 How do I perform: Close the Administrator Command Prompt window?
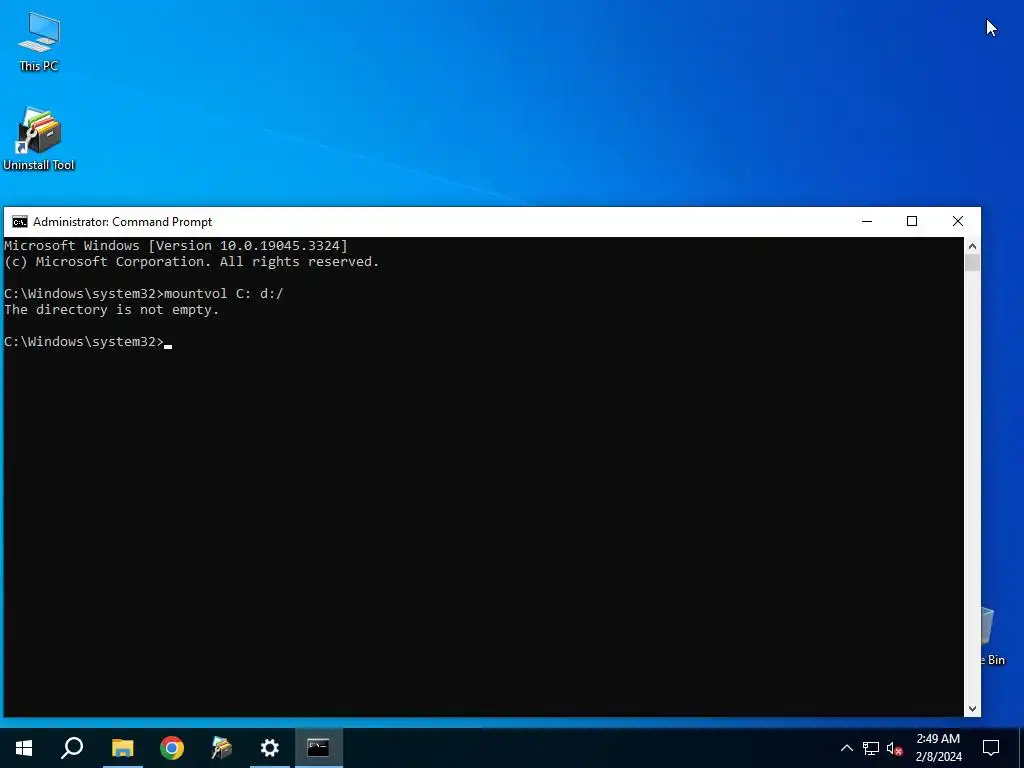(x=958, y=221)
